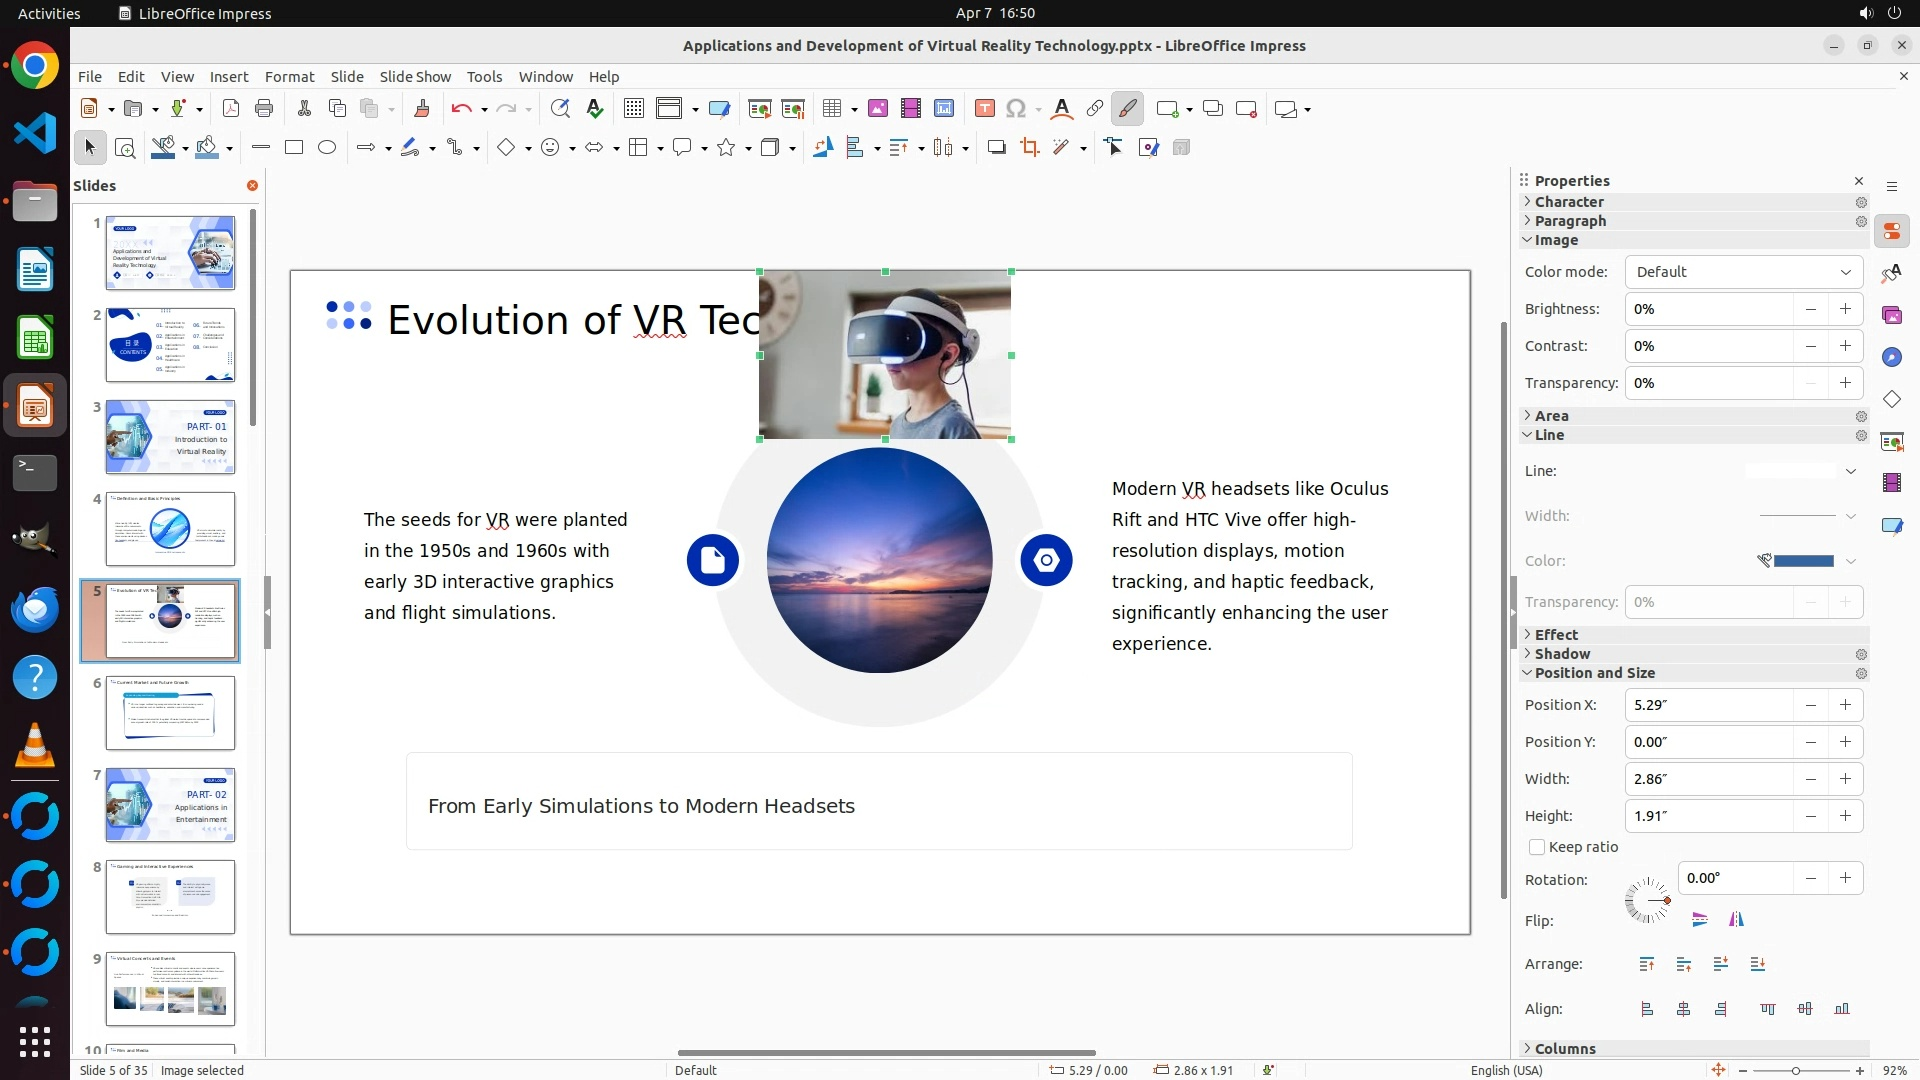Toggle the Shadow toolbar icon

[x=996, y=148]
